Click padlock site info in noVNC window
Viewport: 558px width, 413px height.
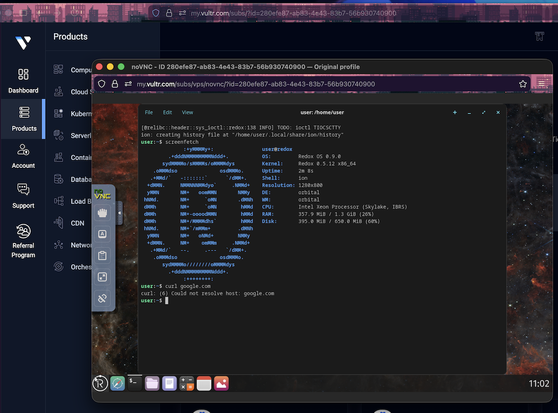(x=115, y=84)
